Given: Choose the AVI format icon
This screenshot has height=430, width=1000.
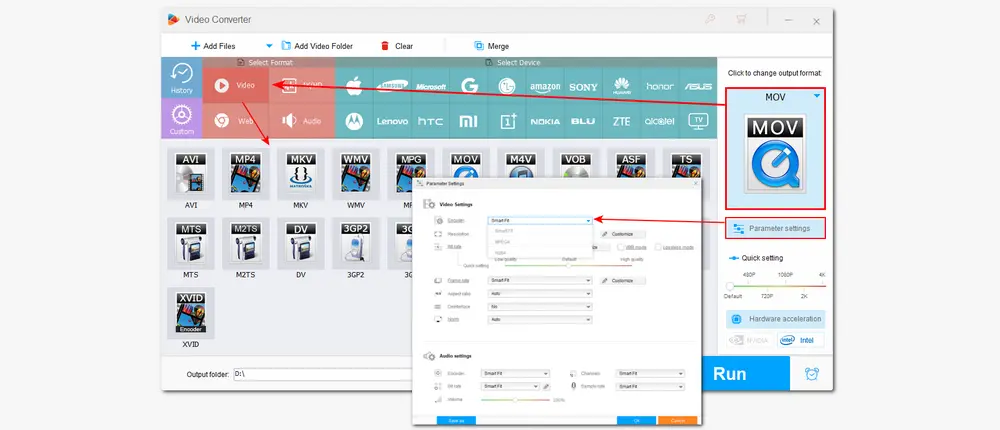Looking at the screenshot, I should click(x=191, y=172).
